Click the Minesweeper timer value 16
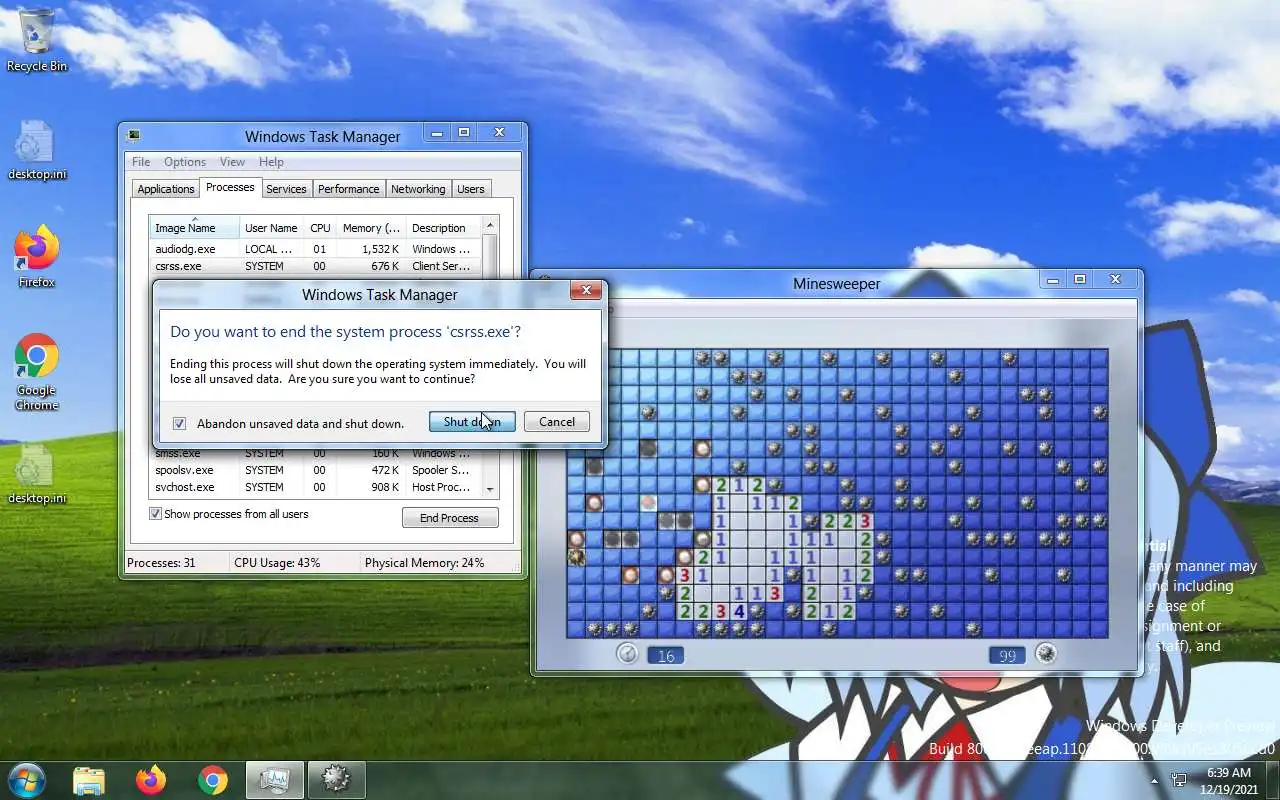This screenshot has height=800, width=1280. (666, 656)
